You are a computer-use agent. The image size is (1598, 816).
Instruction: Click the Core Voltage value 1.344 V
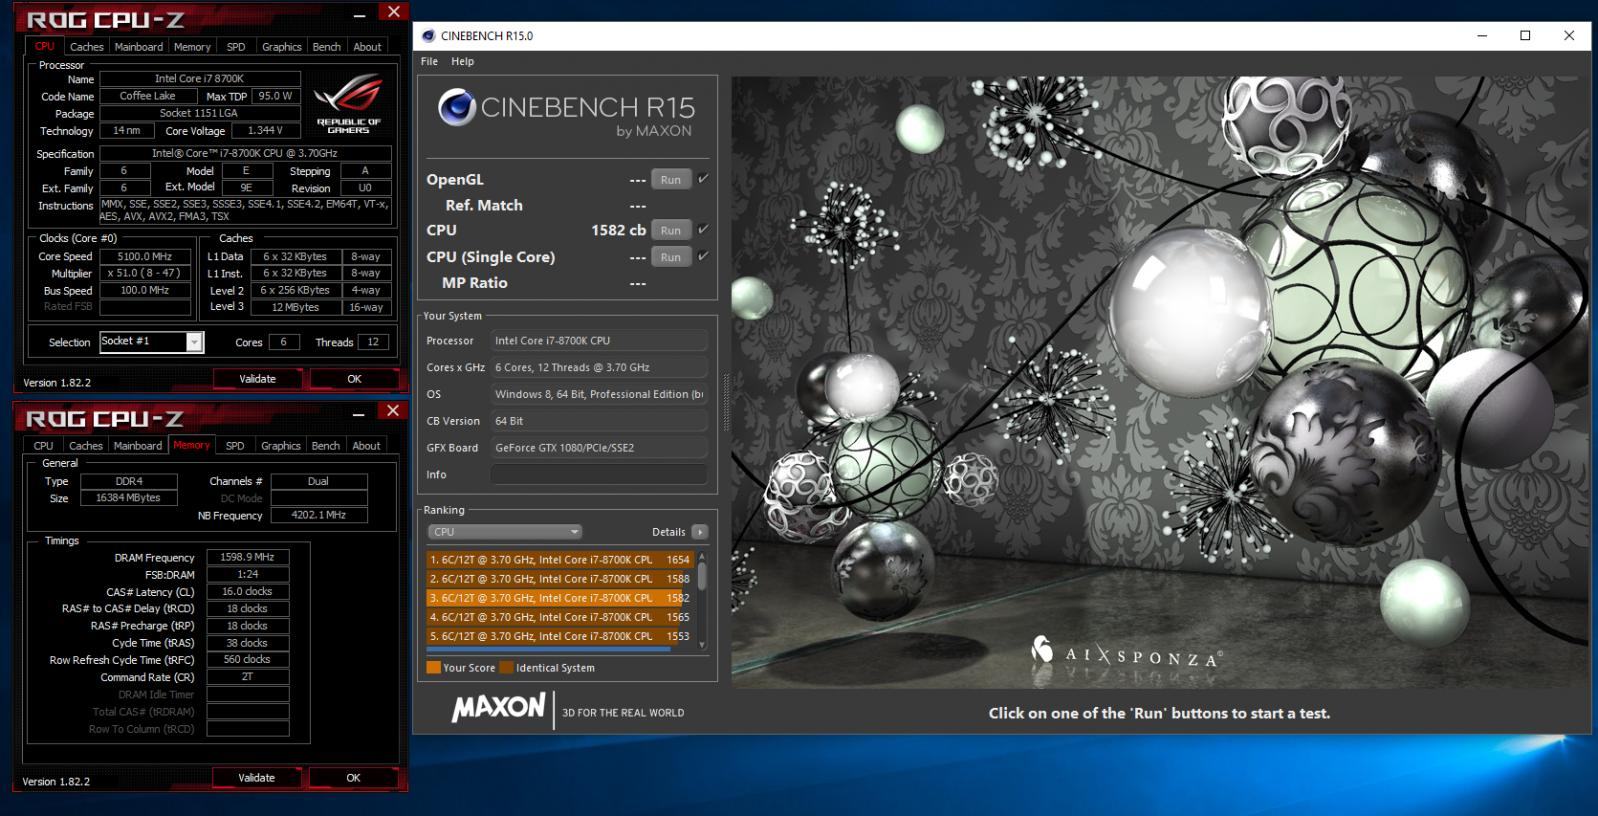click(x=265, y=131)
